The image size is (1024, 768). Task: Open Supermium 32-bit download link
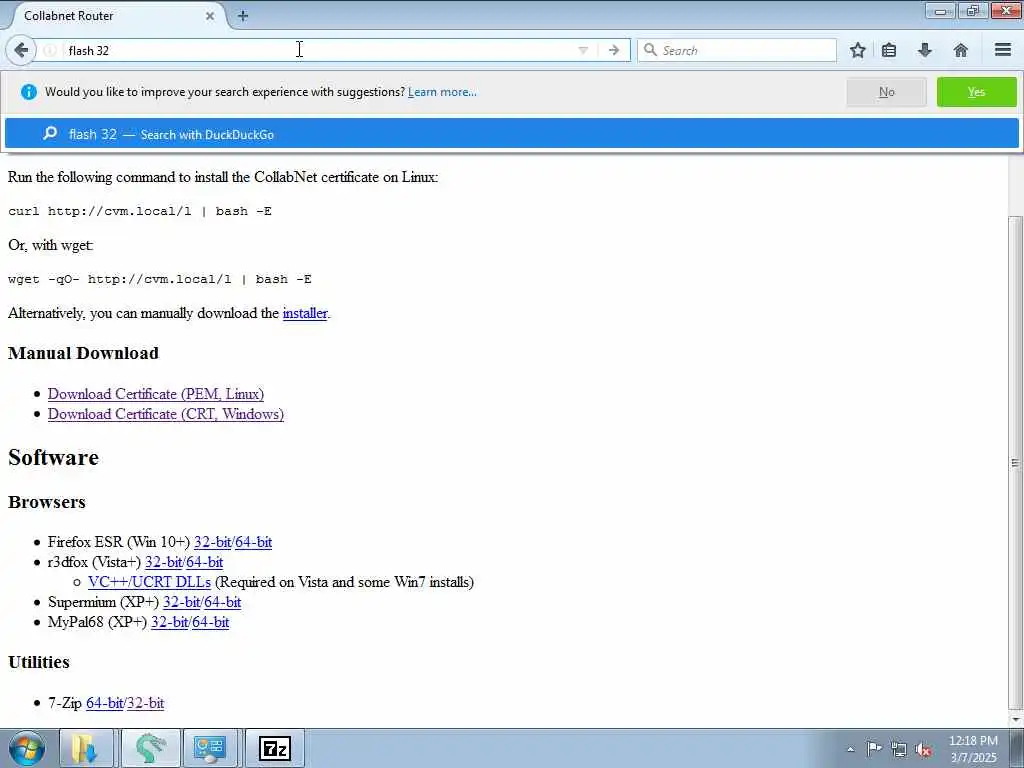(x=182, y=602)
